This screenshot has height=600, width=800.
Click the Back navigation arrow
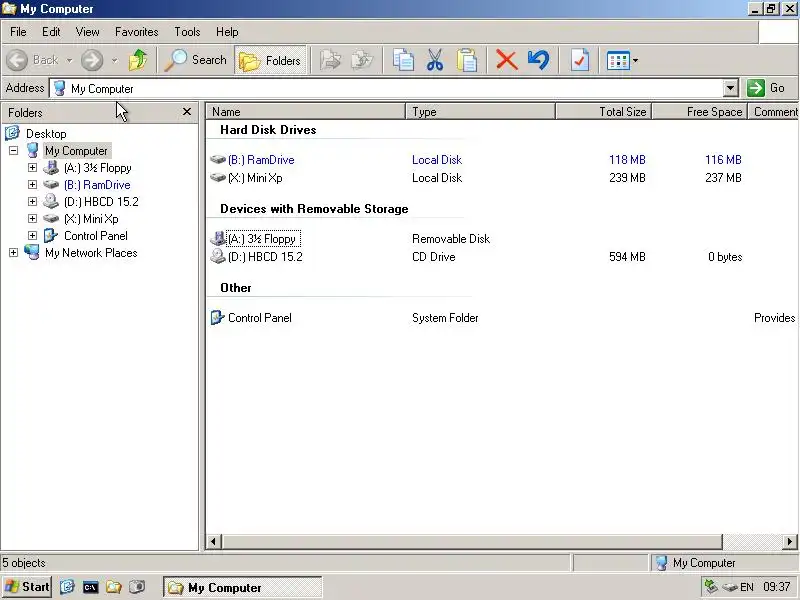click(x=17, y=60)
